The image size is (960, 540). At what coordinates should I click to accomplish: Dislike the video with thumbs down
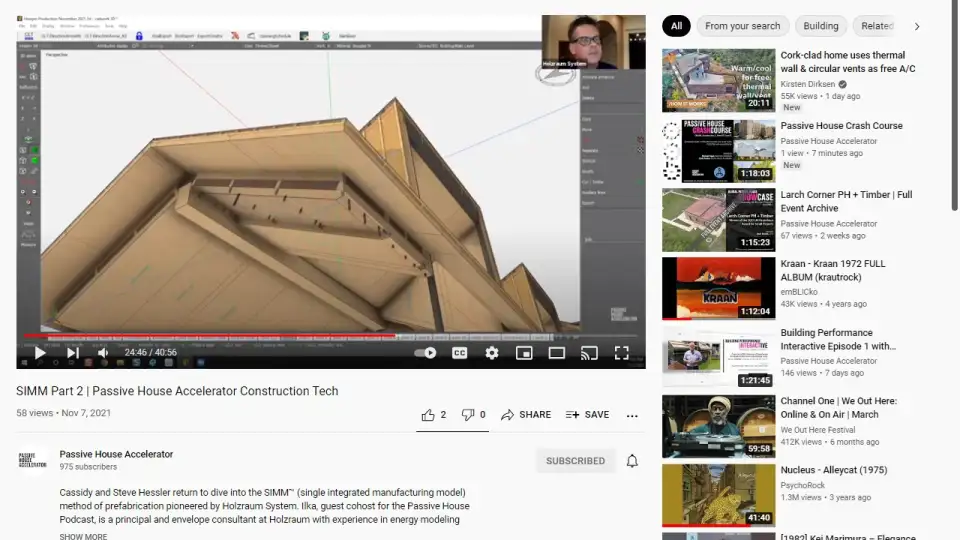click(473, 415)
